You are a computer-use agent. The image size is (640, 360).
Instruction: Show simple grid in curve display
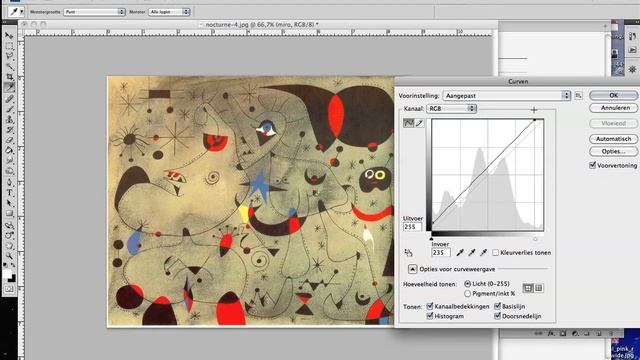(x=528, y=288)
